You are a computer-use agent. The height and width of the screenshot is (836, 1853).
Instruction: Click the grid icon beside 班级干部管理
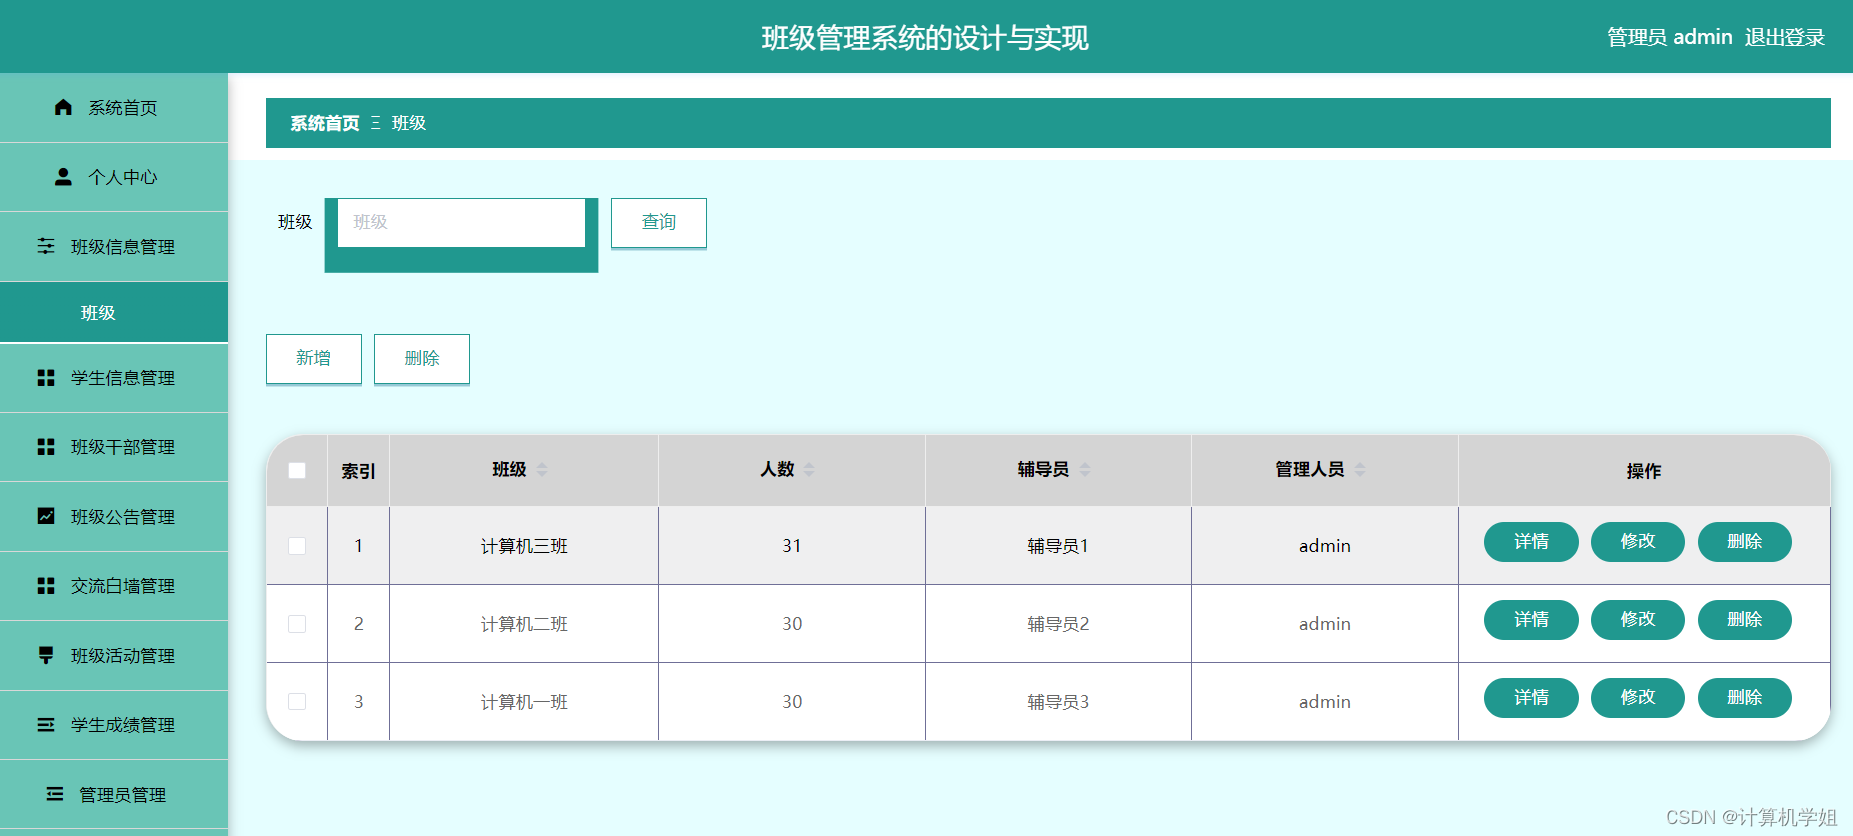click(x=46, y=446)
